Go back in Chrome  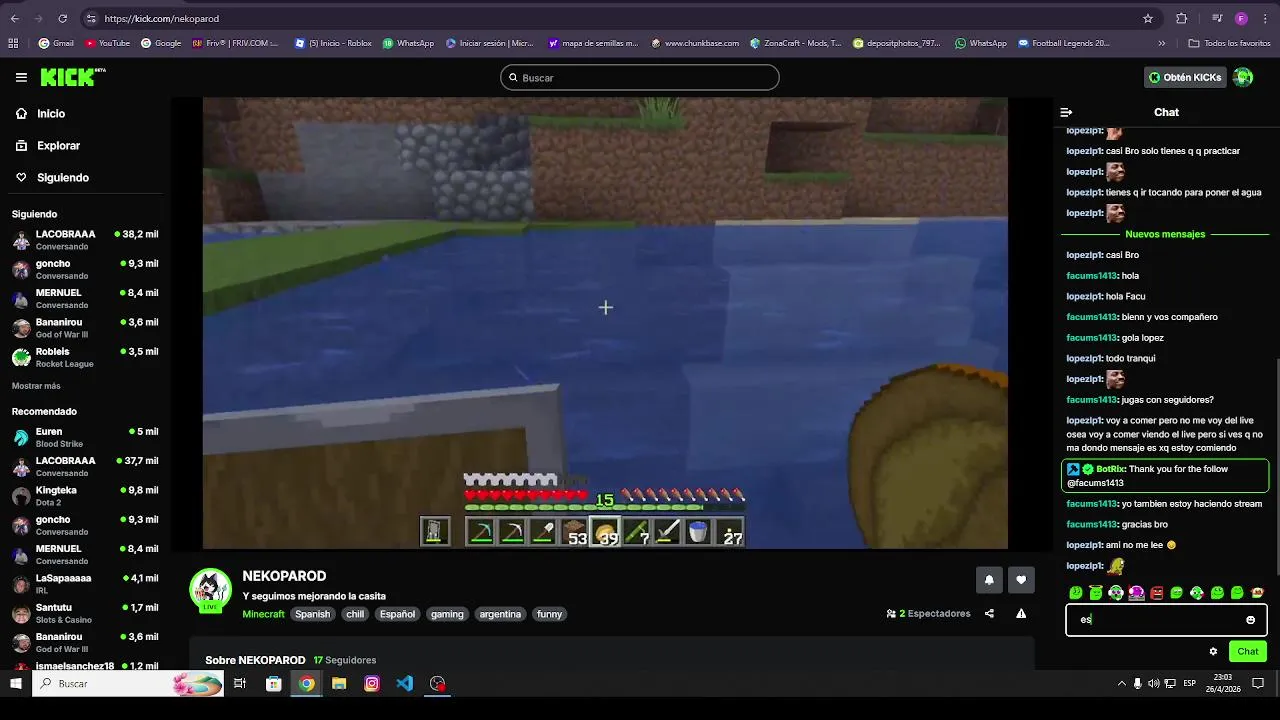click(x=15, y=18)
